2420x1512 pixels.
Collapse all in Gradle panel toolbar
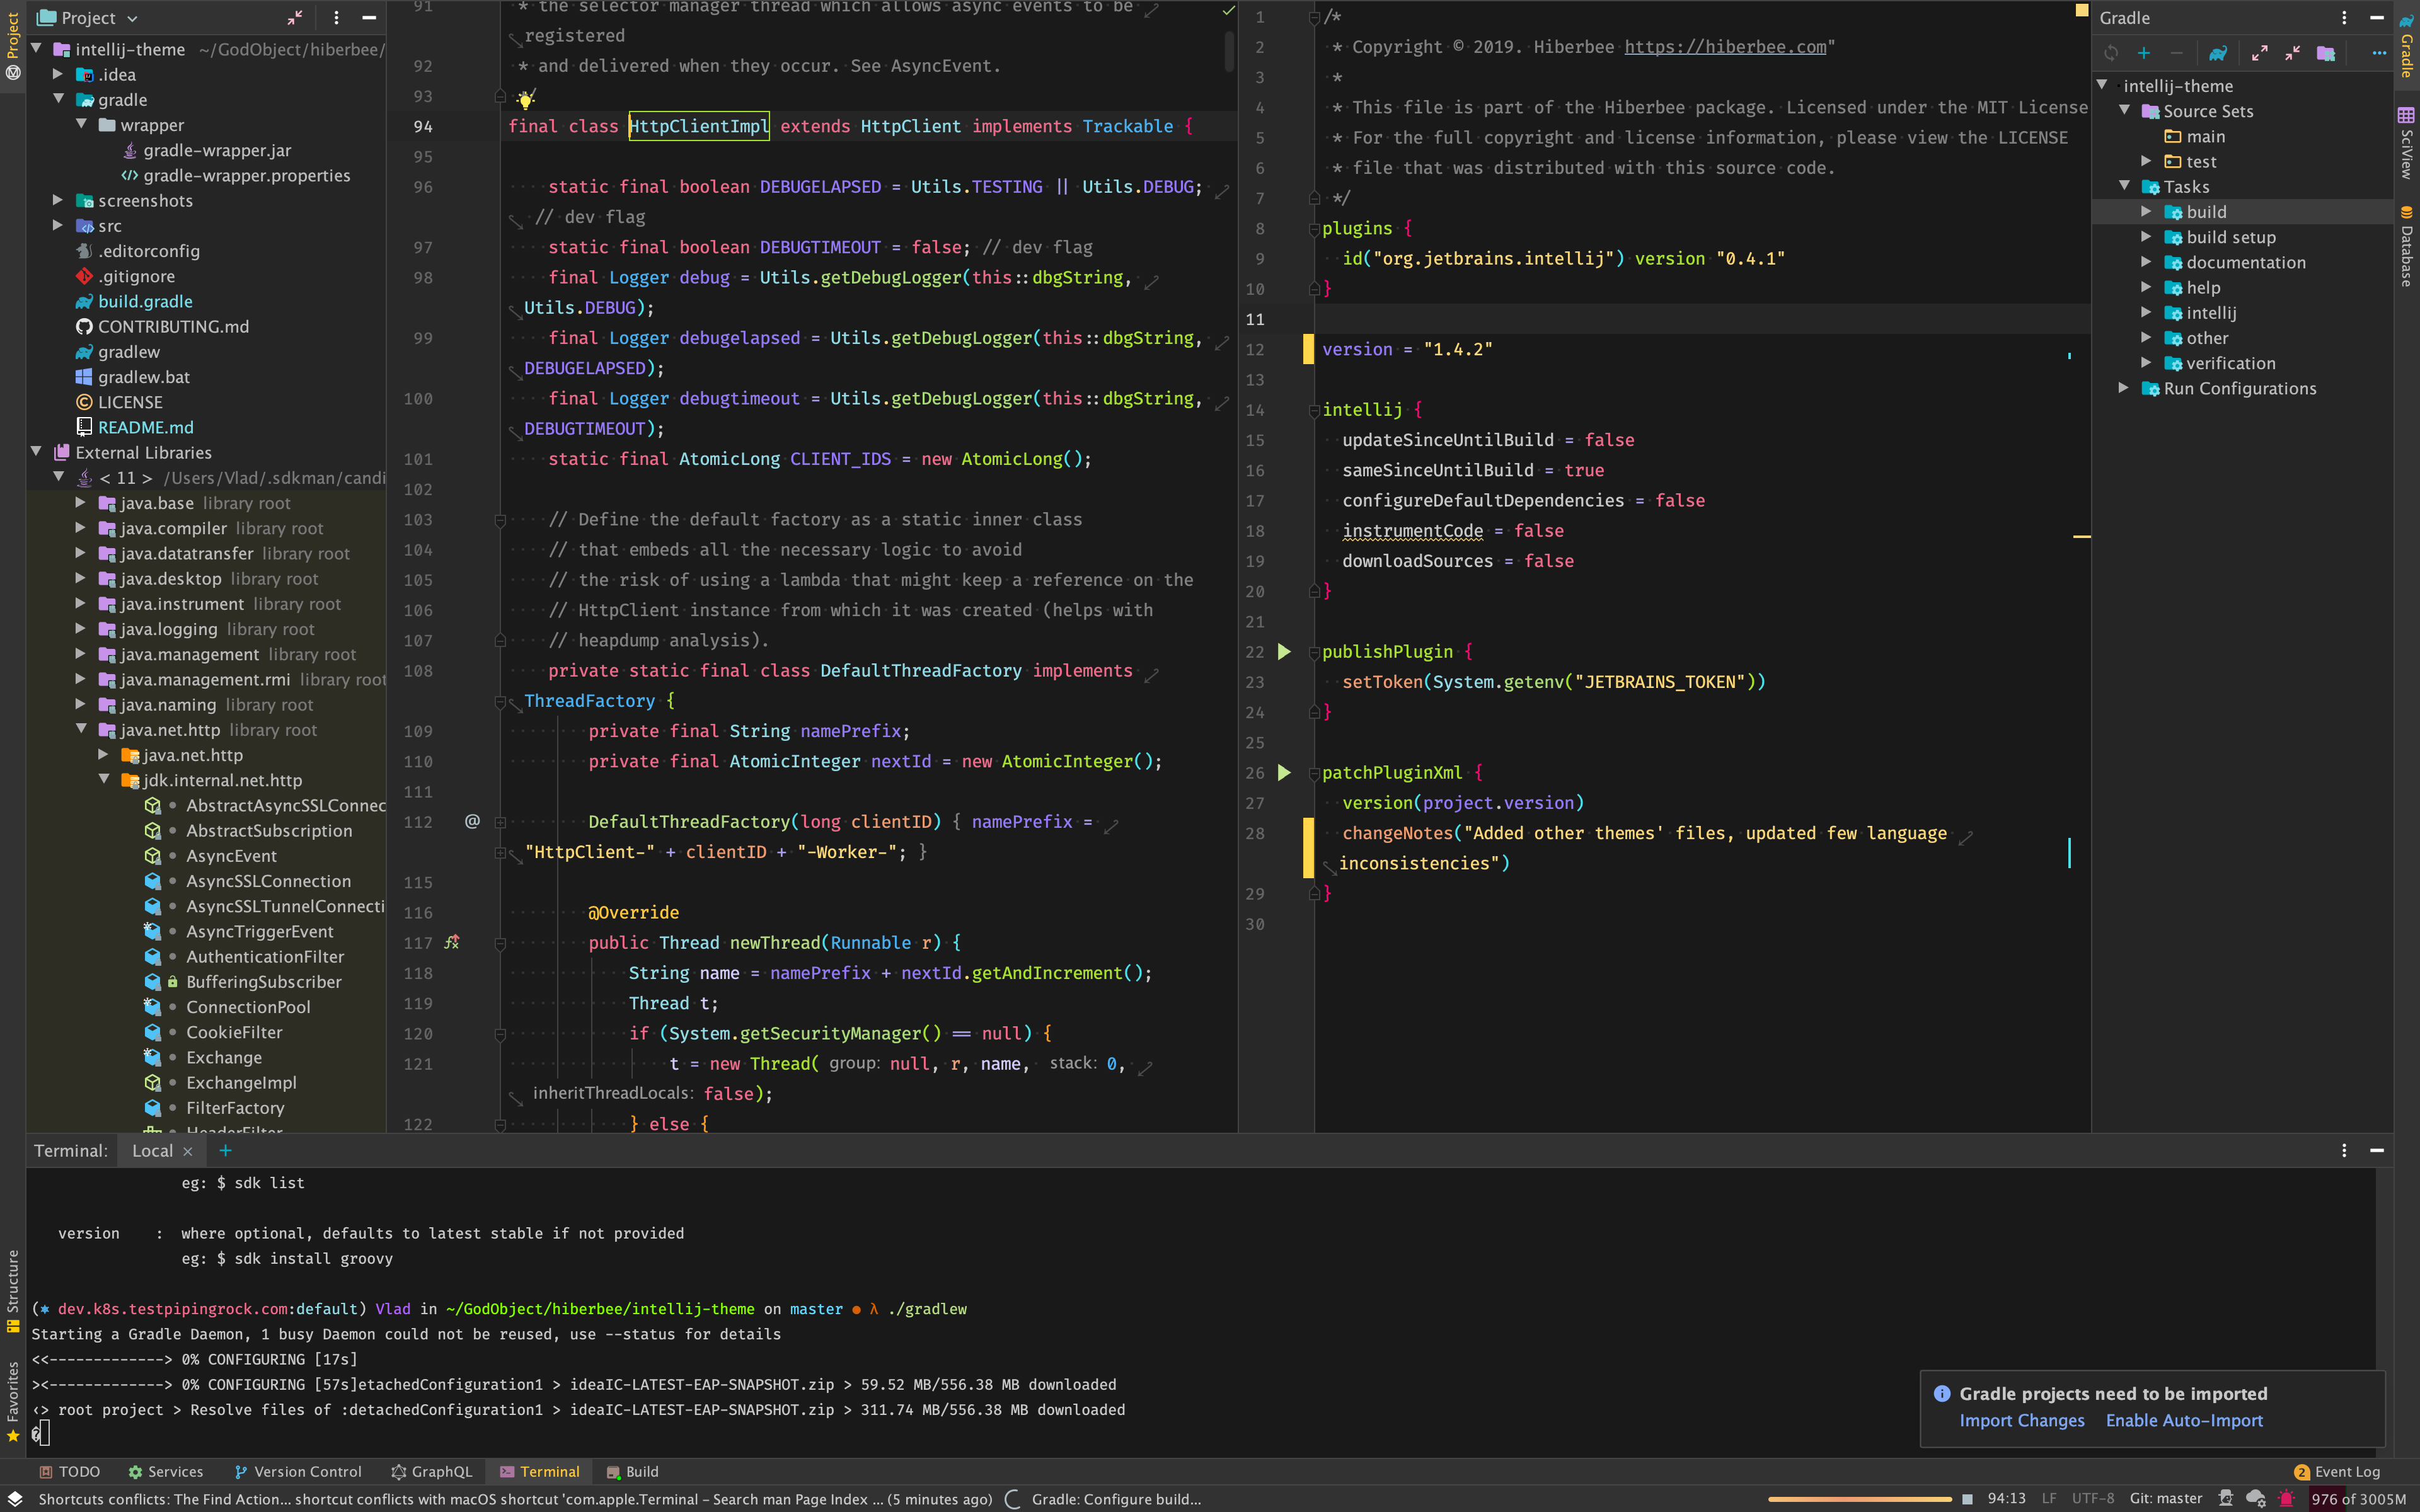tap(2292, 53)
